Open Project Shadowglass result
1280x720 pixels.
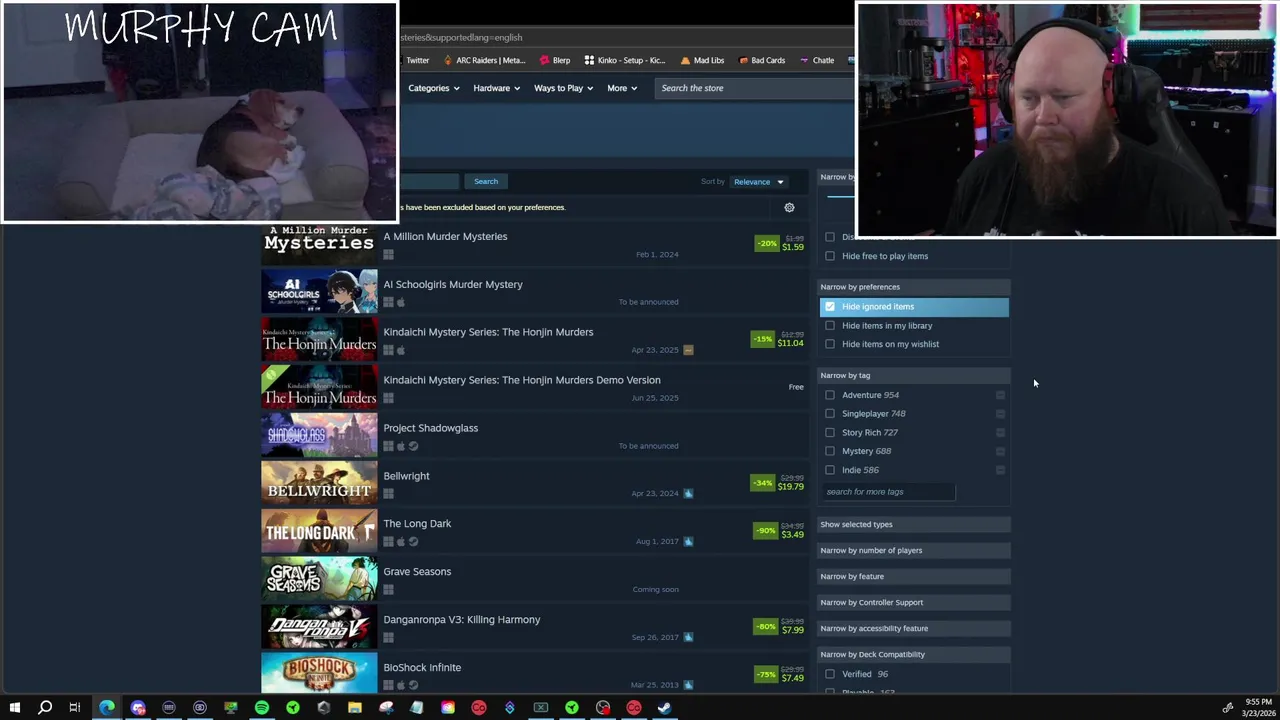coord(532,436)
